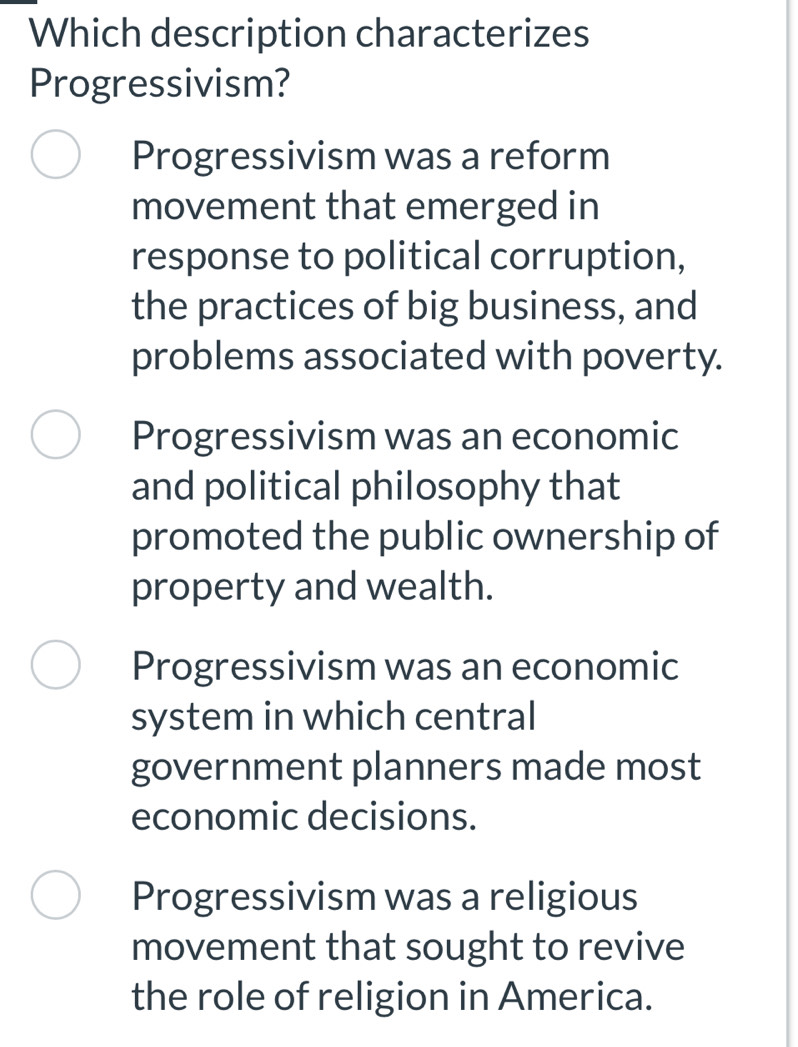
Task: Tap the 'movement that emerged in' line
Action: click(366, 207)
